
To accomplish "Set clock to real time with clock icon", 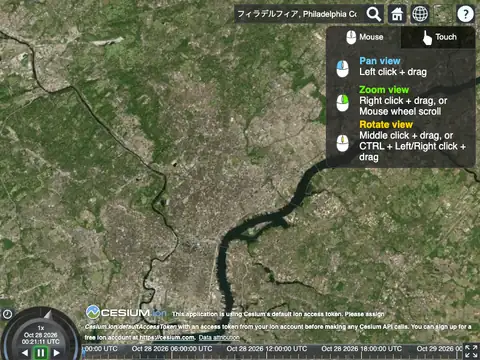I will click(7, 314).
